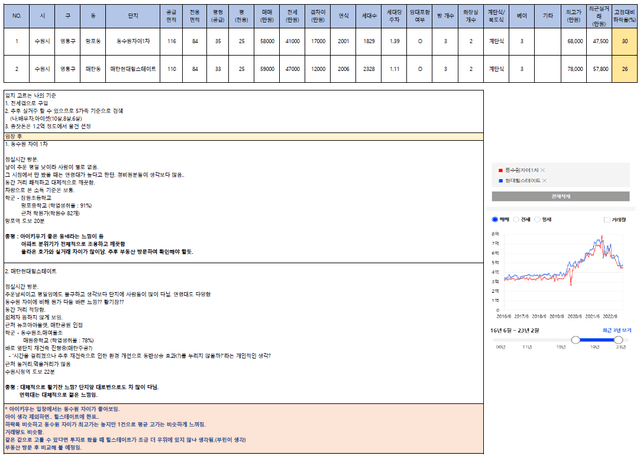The width and height of the screenshot is (640, 456).
Task: Select the 세대수 column header
Action: 369,16
